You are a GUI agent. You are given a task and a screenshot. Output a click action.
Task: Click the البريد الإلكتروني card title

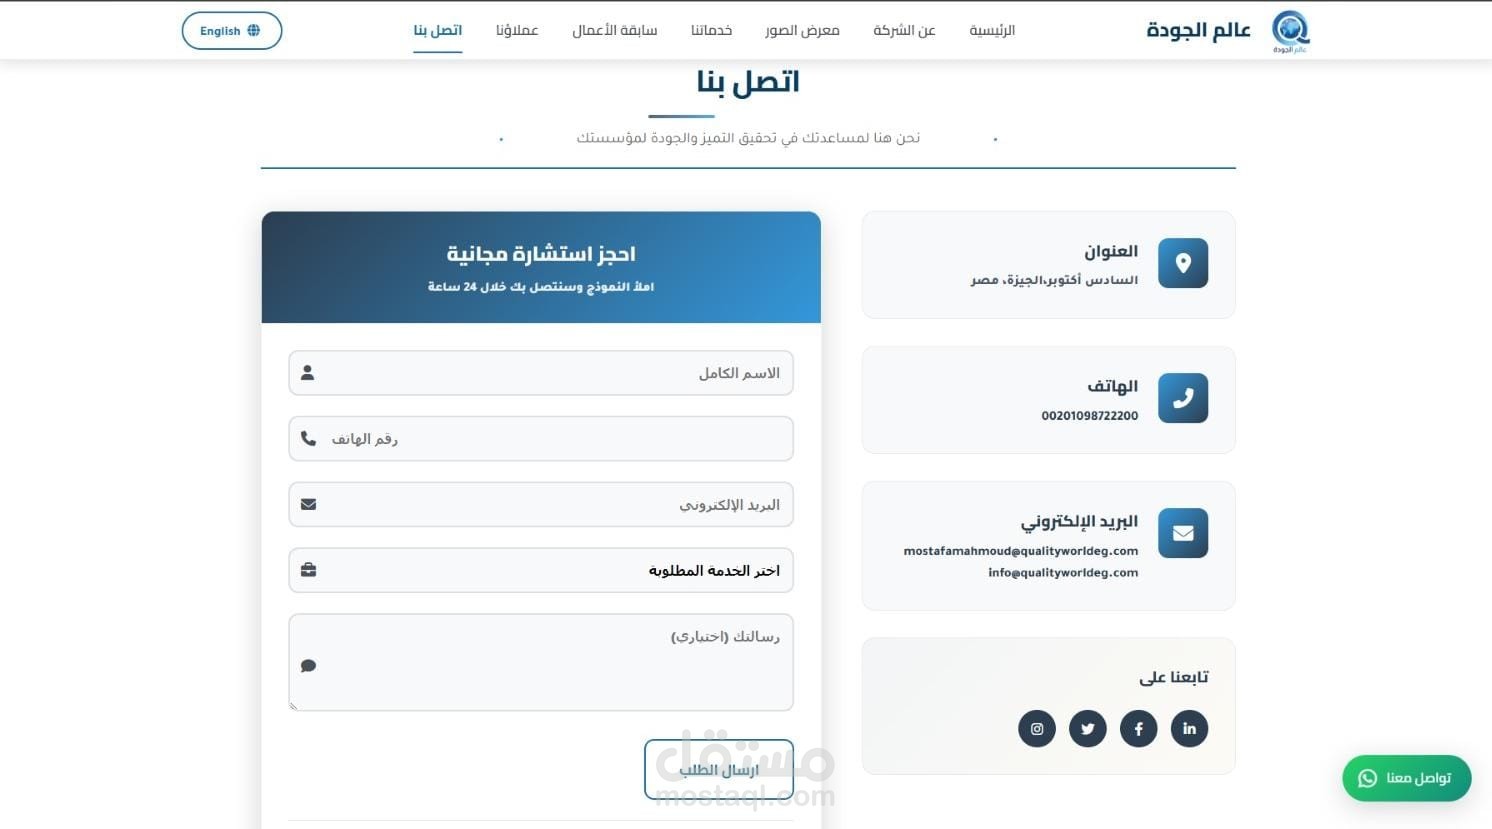tap(1079, 522)
